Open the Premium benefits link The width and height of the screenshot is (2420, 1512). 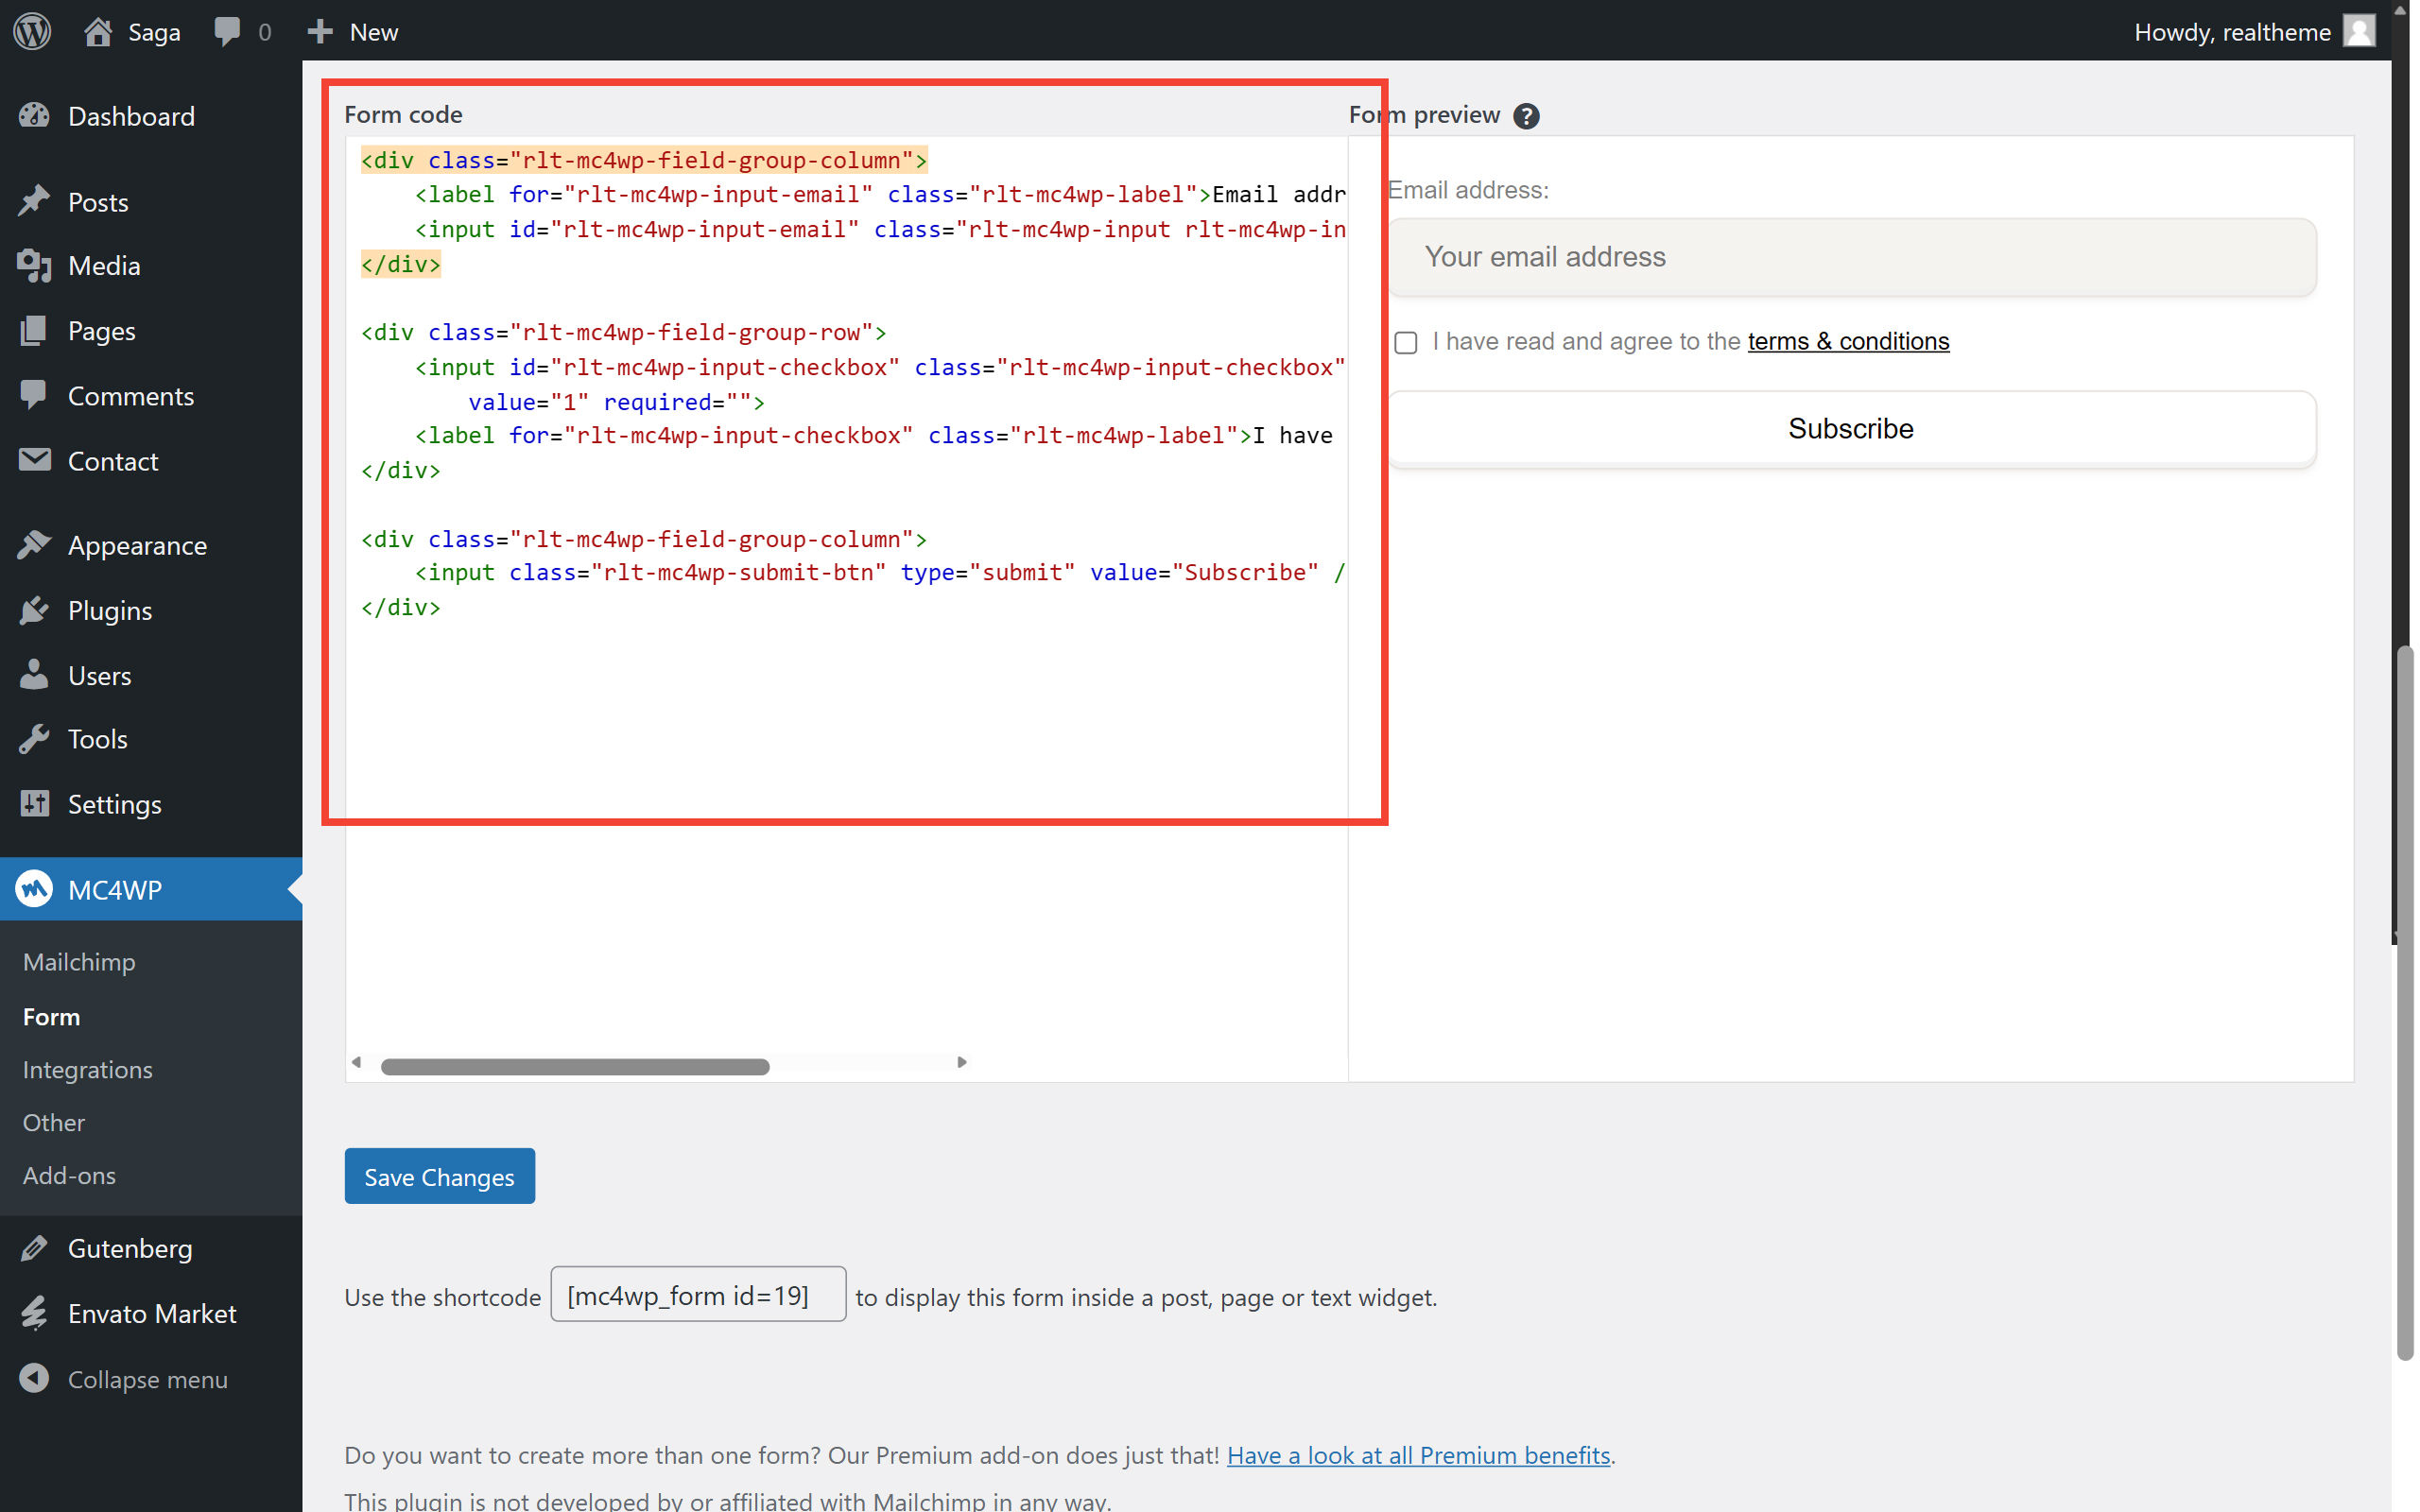click(1418, 1455)
